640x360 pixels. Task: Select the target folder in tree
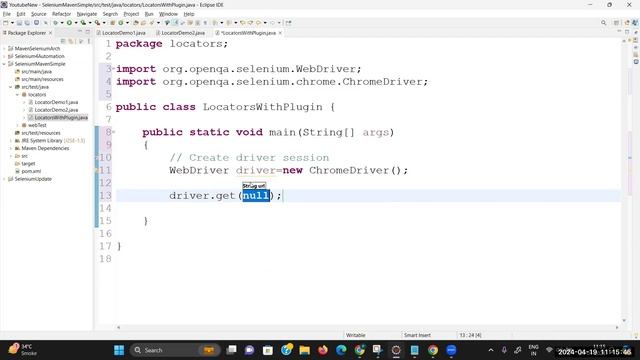[x=28, y=164]
